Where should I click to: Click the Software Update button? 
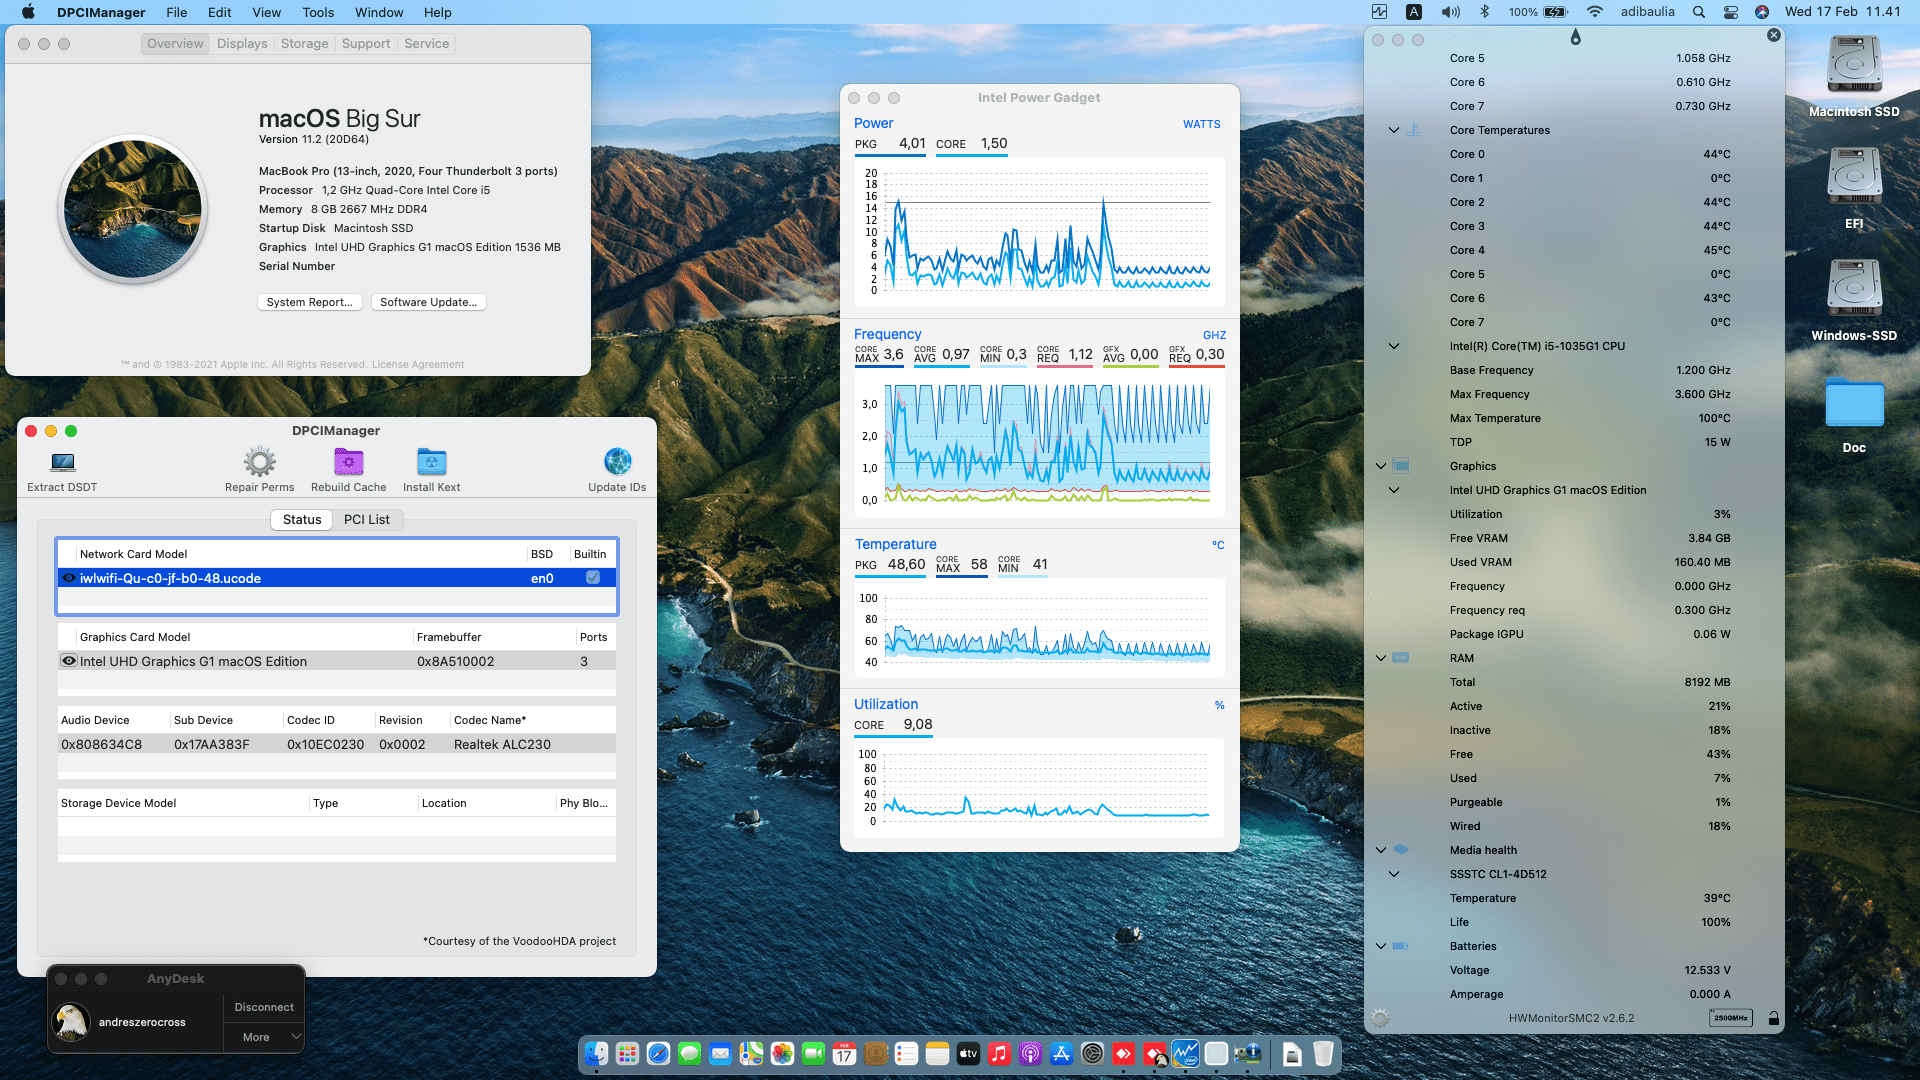click(428, 302)
